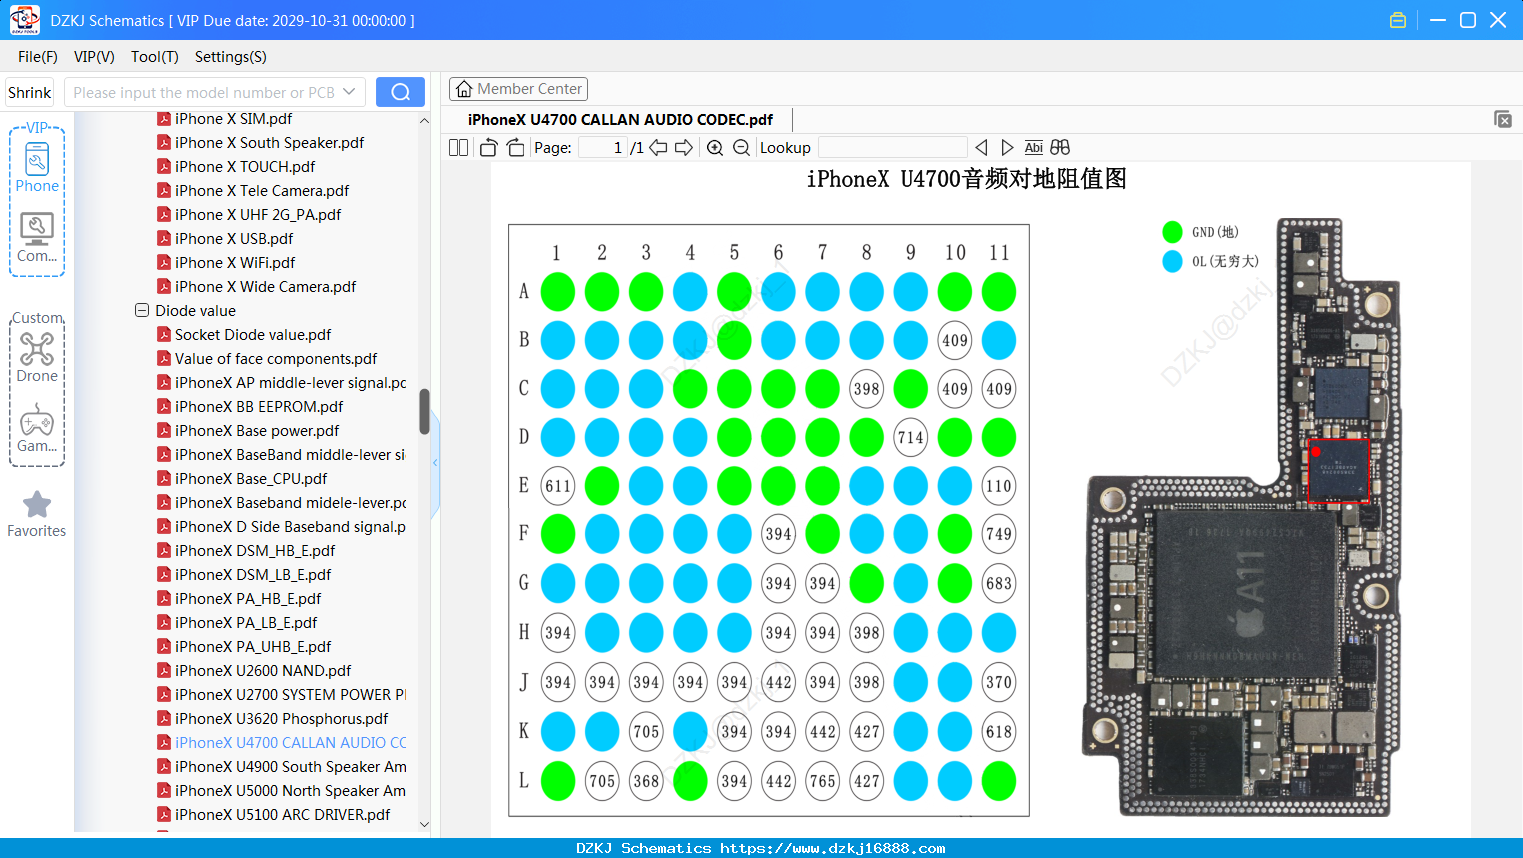Open the Drone category

(x=37, y=357)
